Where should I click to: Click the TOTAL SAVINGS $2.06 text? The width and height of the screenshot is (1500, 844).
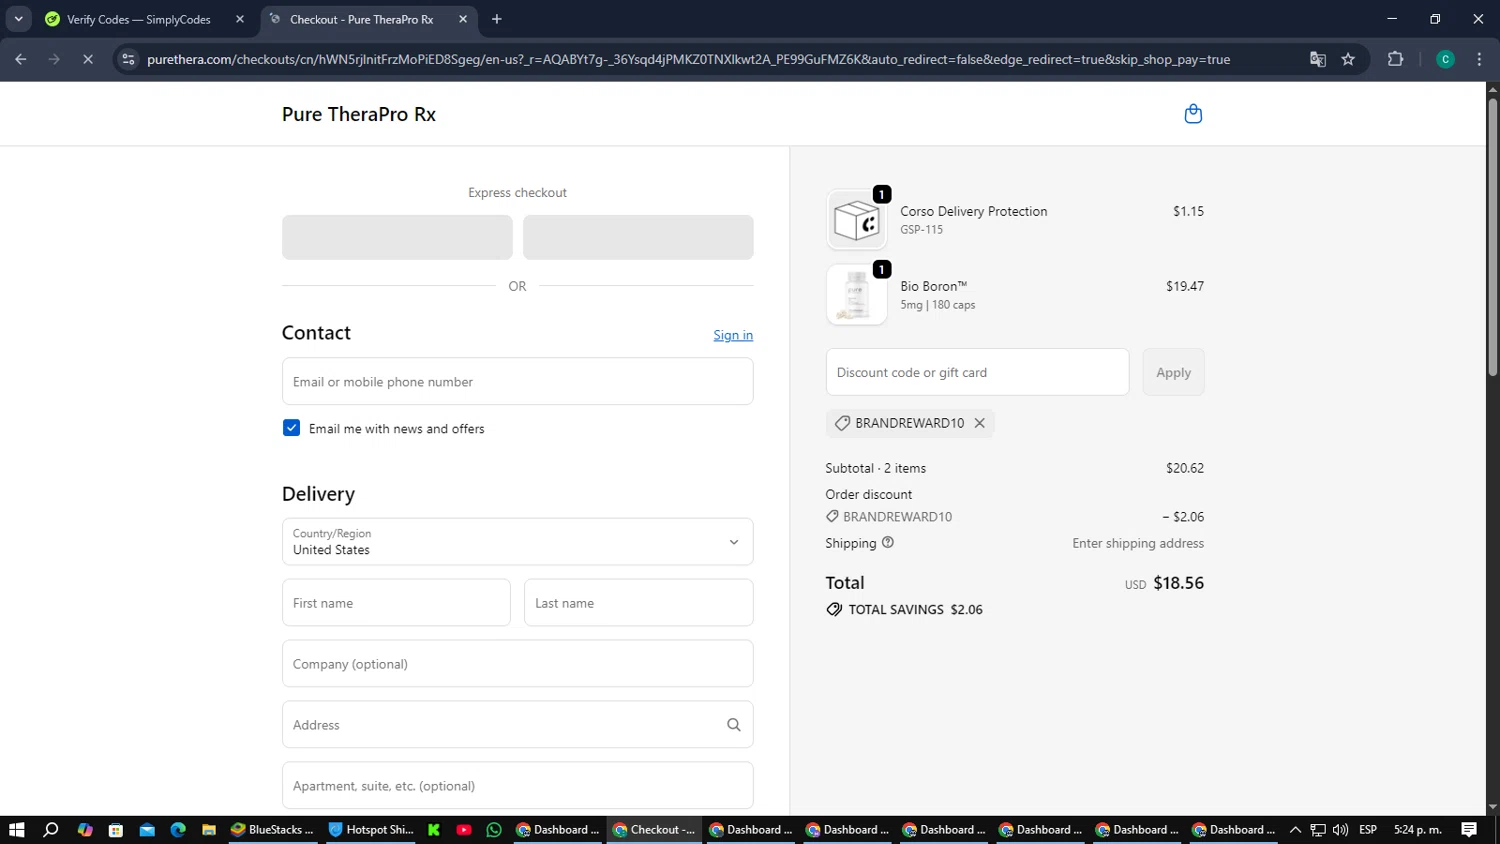click(x=915, y=609)
